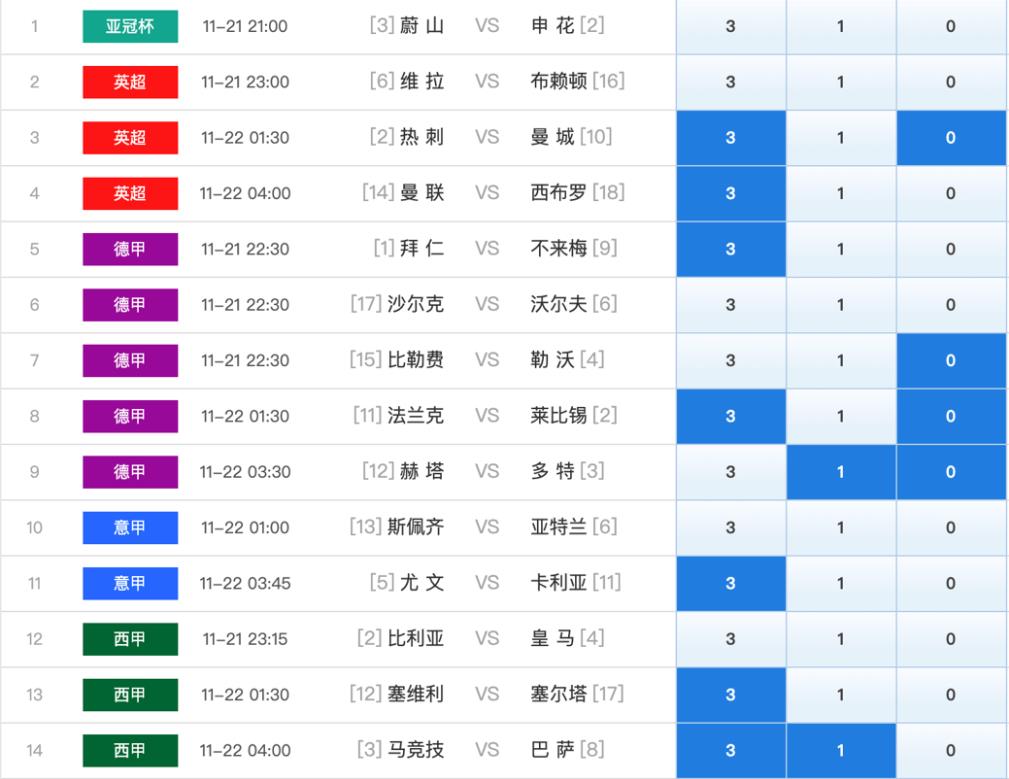Select draw (1) for 塞维利 vs 塞尔塔

841,695
